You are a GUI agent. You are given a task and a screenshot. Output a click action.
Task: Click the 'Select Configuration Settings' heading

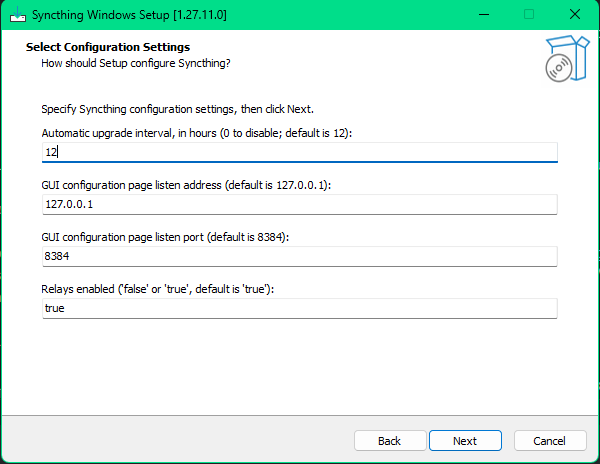108,47
